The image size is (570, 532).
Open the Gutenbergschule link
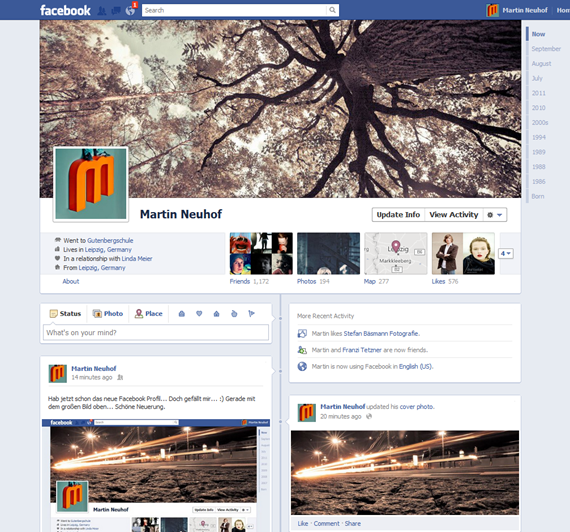(x=110, y=240)
